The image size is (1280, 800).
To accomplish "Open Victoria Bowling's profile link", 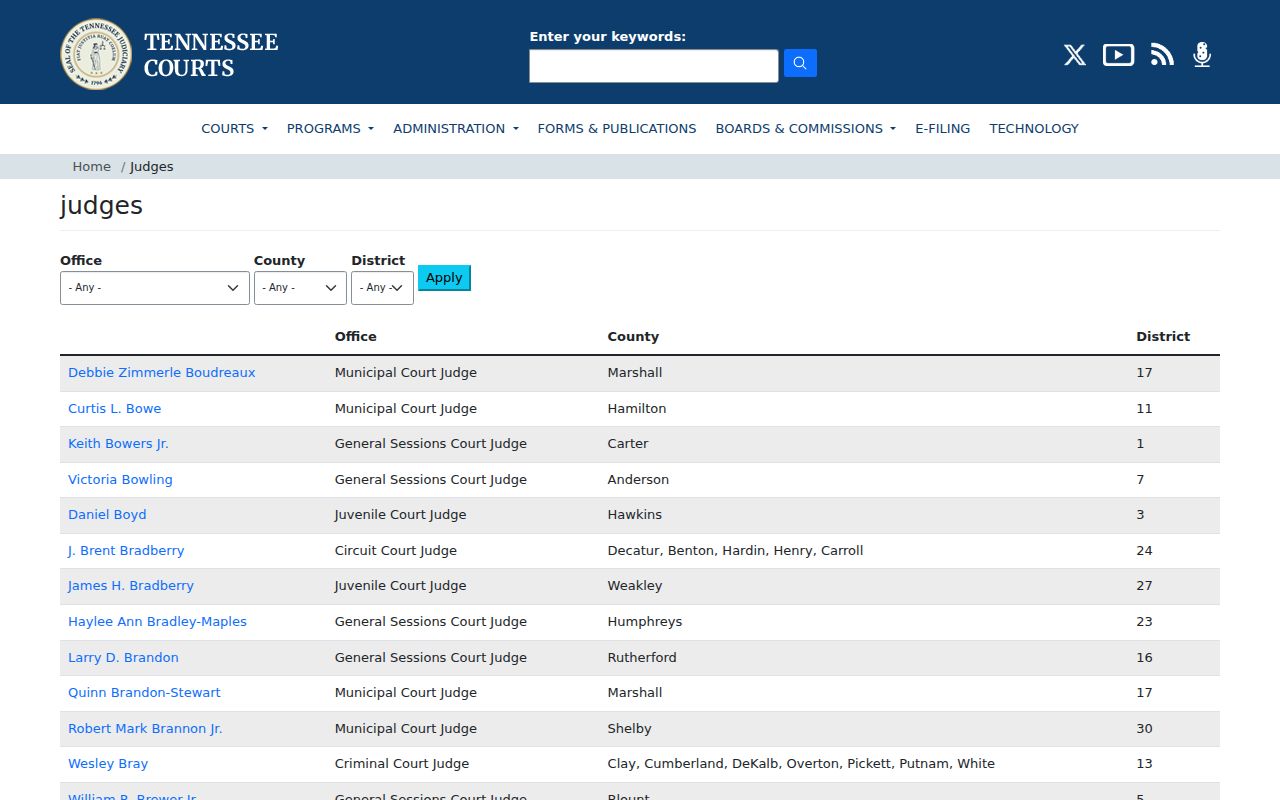I will pyautogui.click(x=120, y=480).
